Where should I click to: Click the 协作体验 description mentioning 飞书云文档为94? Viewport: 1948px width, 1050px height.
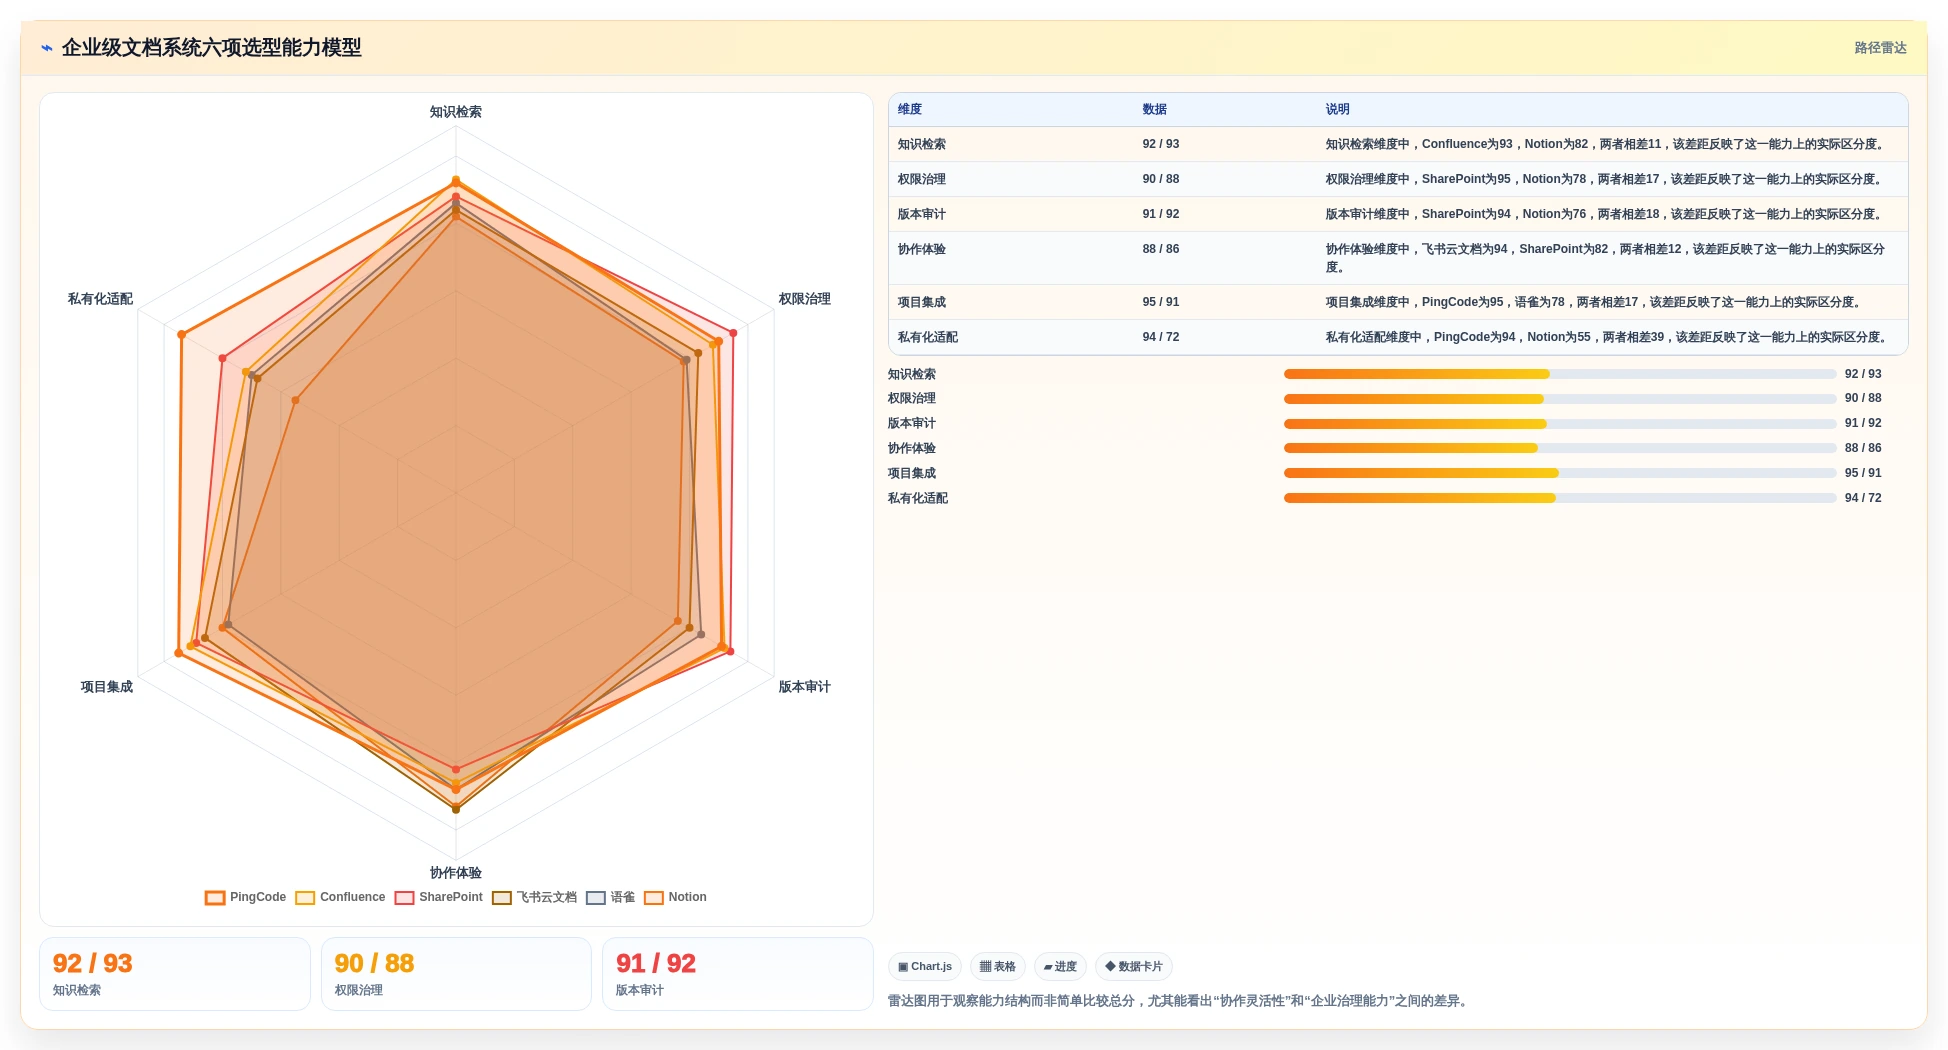click(x=1605, y=258)
